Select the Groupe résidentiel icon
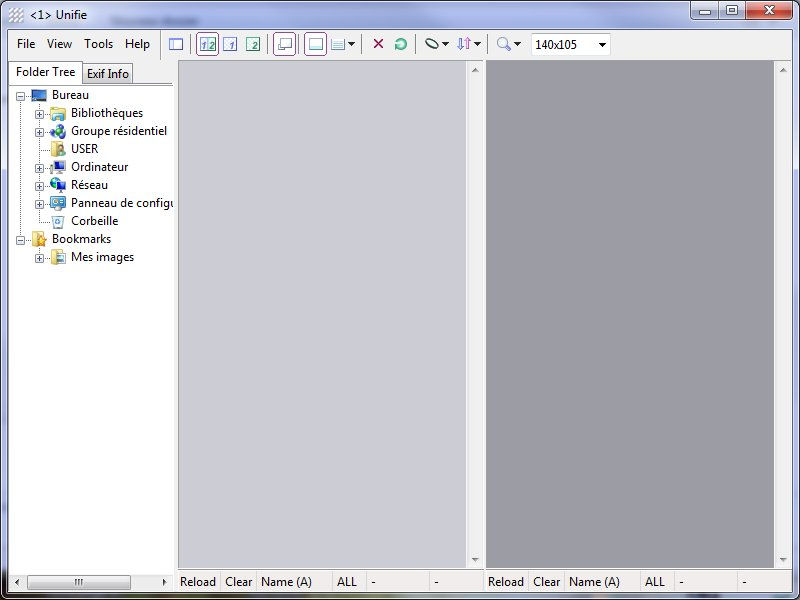The width and height of the screenshot is (800, 600). pyautogui.click(x=58, y=132)
